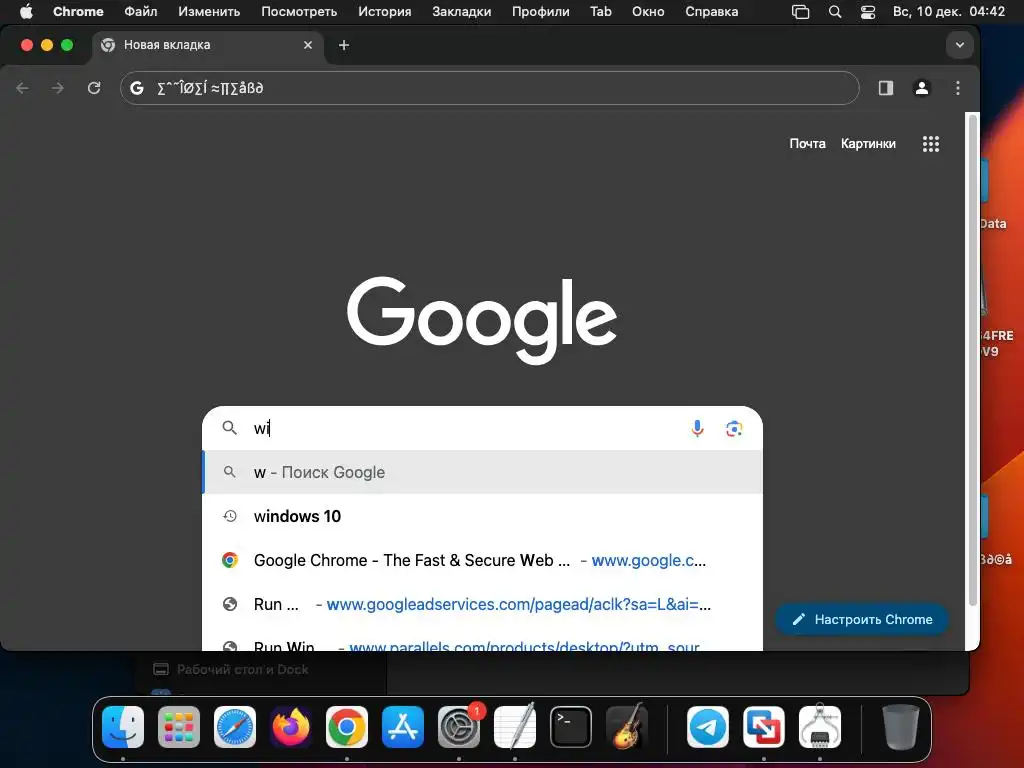
Task: Open the www.google.c... suggestion link
Action: [x=648, y=560]
